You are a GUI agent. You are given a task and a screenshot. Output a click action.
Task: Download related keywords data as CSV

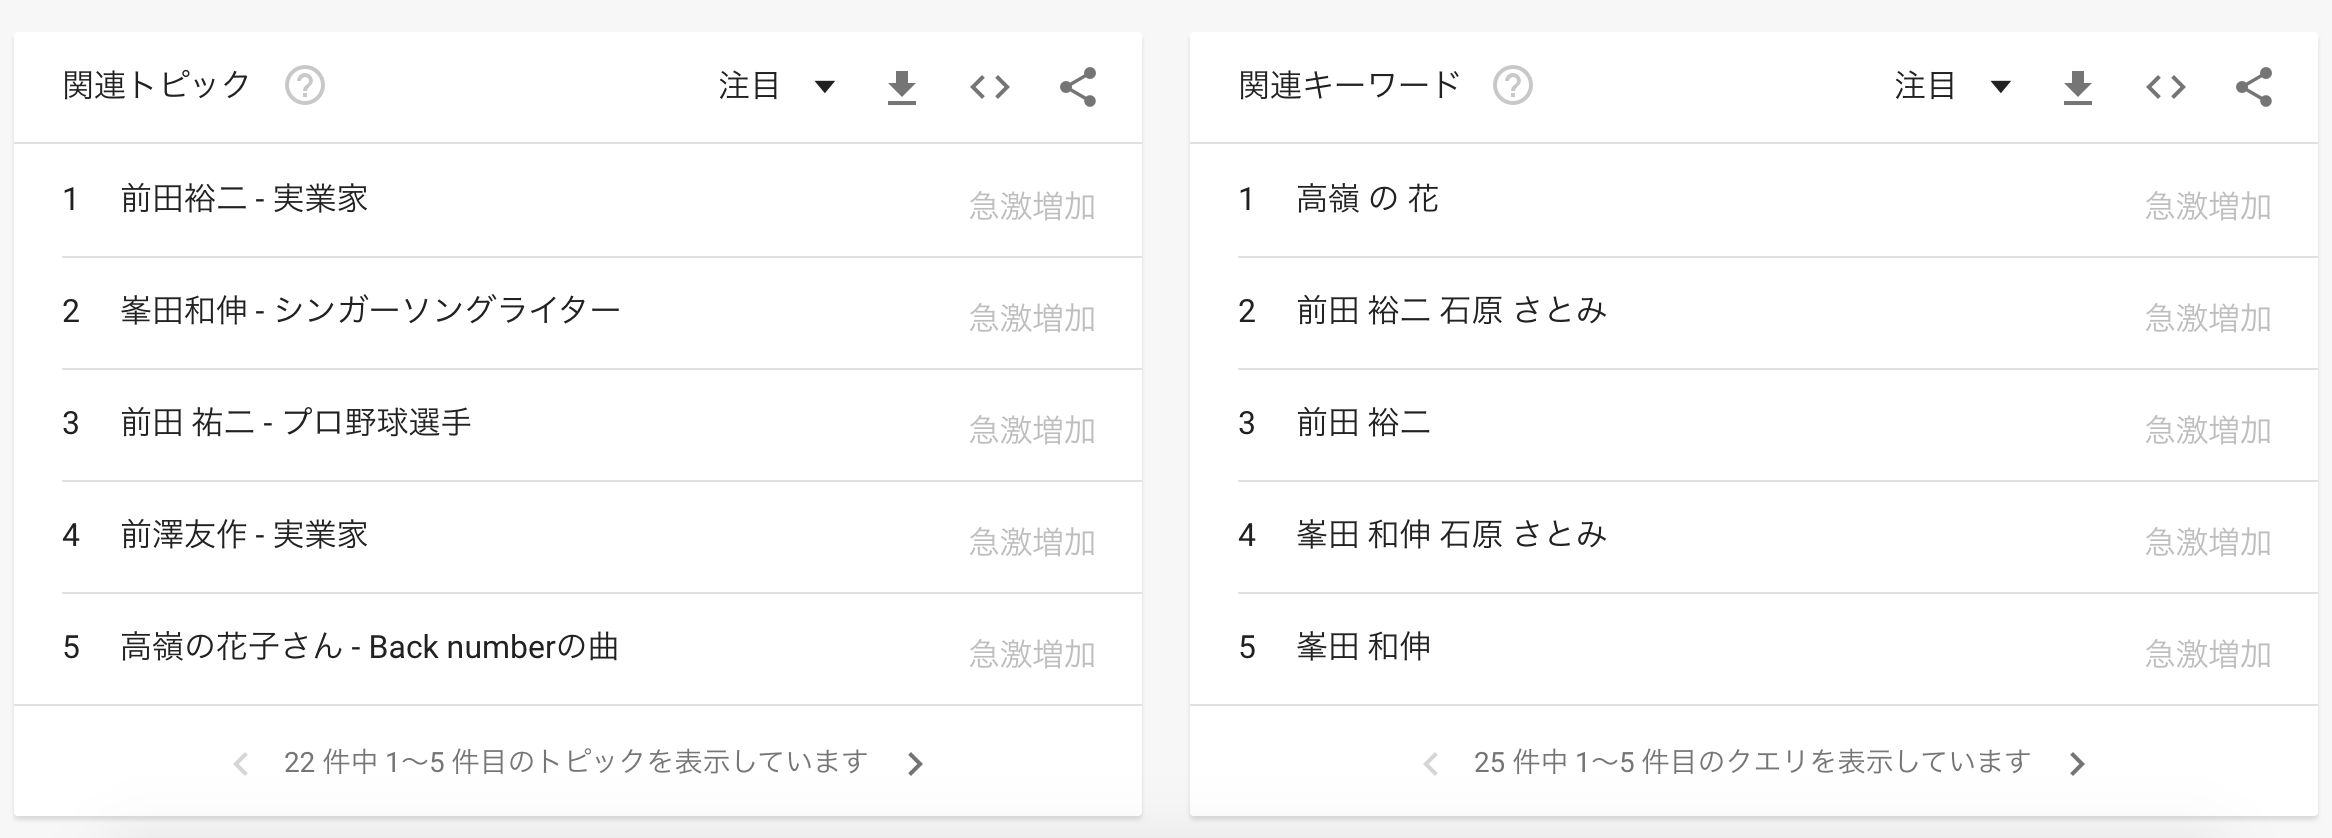[2078, 87]
